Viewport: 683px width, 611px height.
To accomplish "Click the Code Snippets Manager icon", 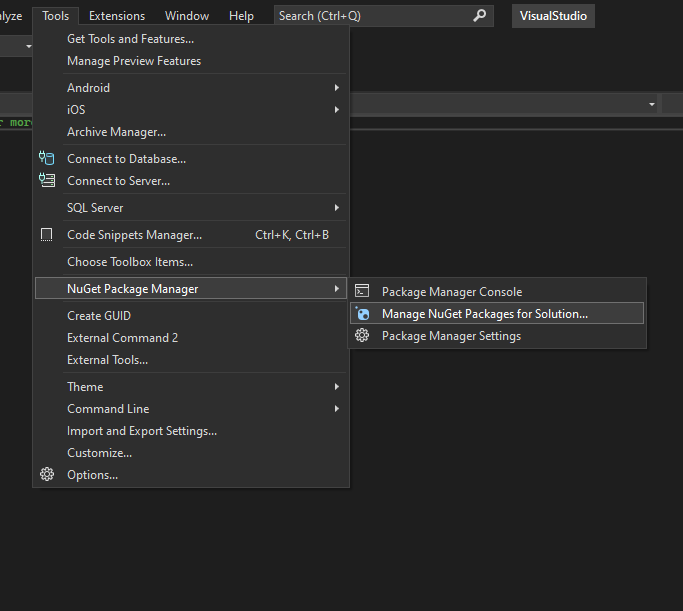I will point(47,235).
